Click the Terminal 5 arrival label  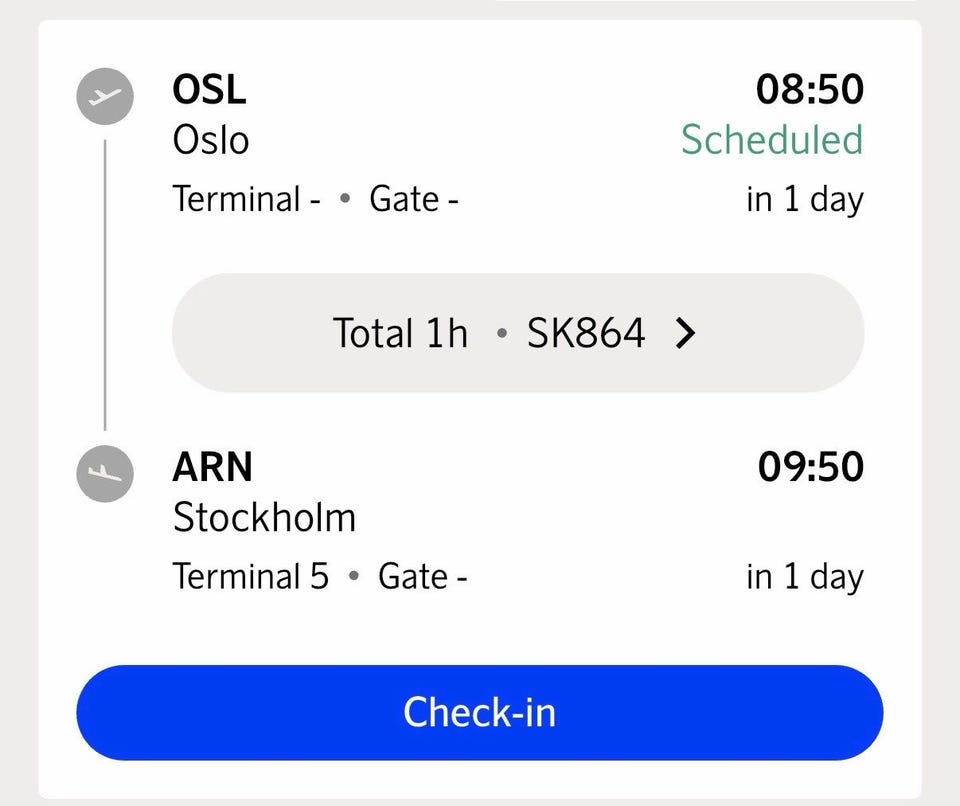click(x=251, y=576)
